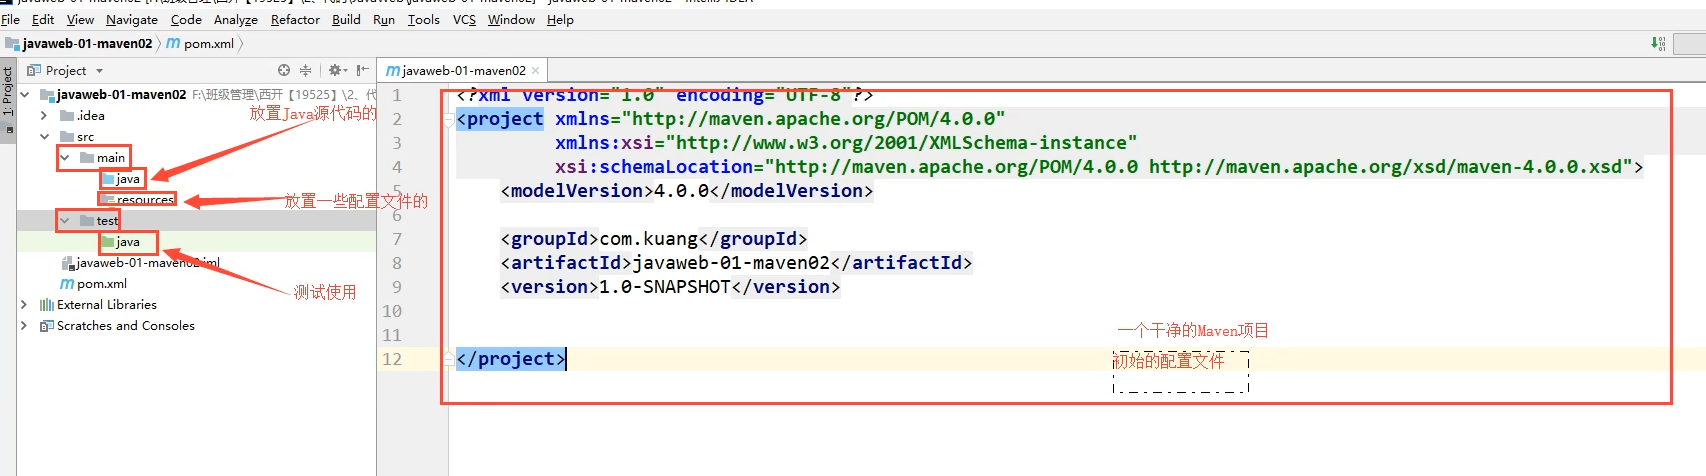Screen dimensions: 1706x476
Task: Select Scratches and Consoles node
Action: pyautogui.click(x=126, y=326)
